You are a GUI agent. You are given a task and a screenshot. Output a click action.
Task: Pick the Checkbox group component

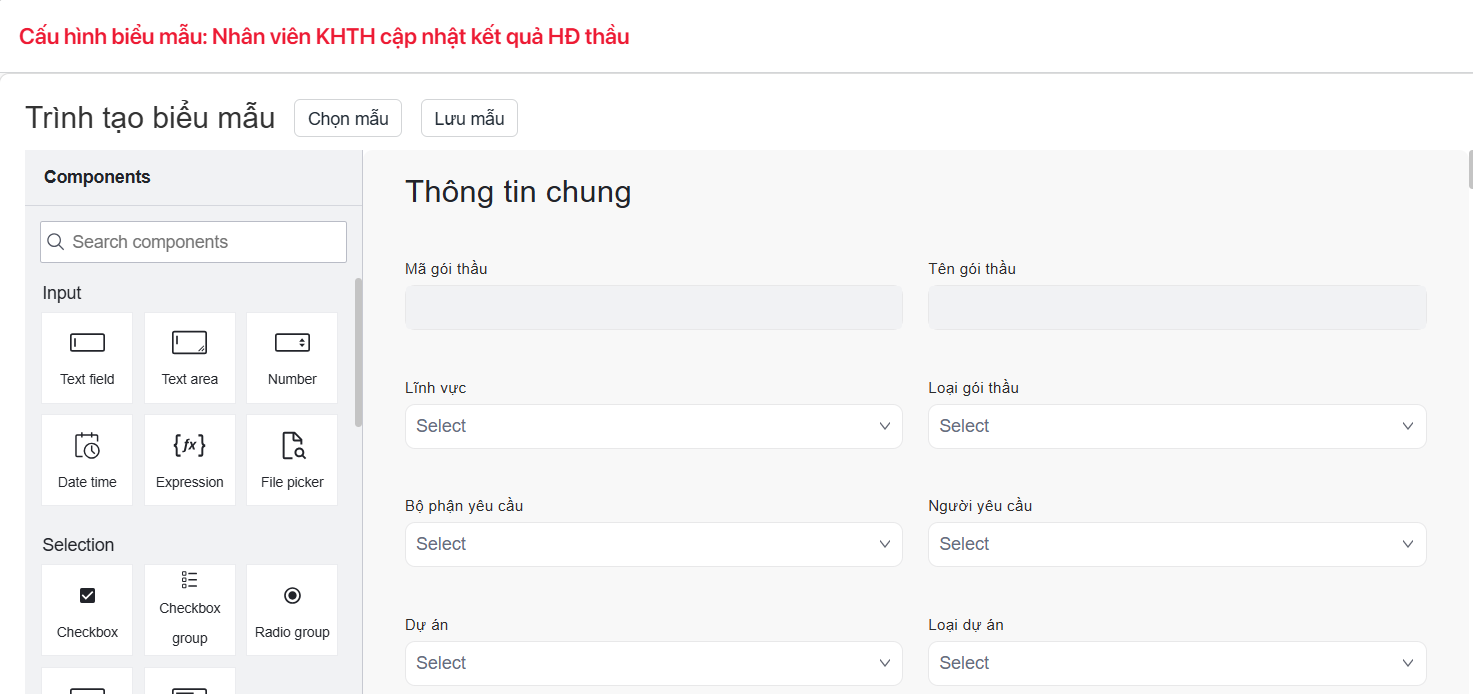click(189, 610)
